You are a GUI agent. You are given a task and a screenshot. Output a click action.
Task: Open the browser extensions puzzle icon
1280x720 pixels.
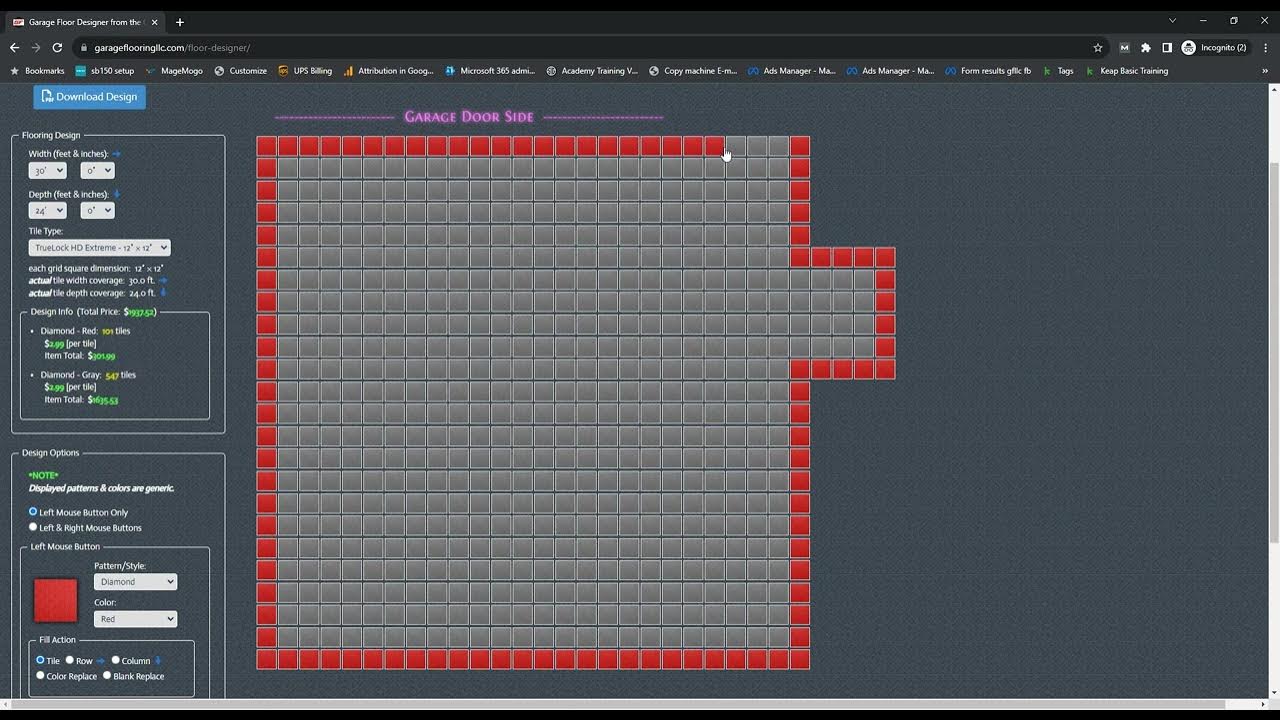[x=1146, y=47]
